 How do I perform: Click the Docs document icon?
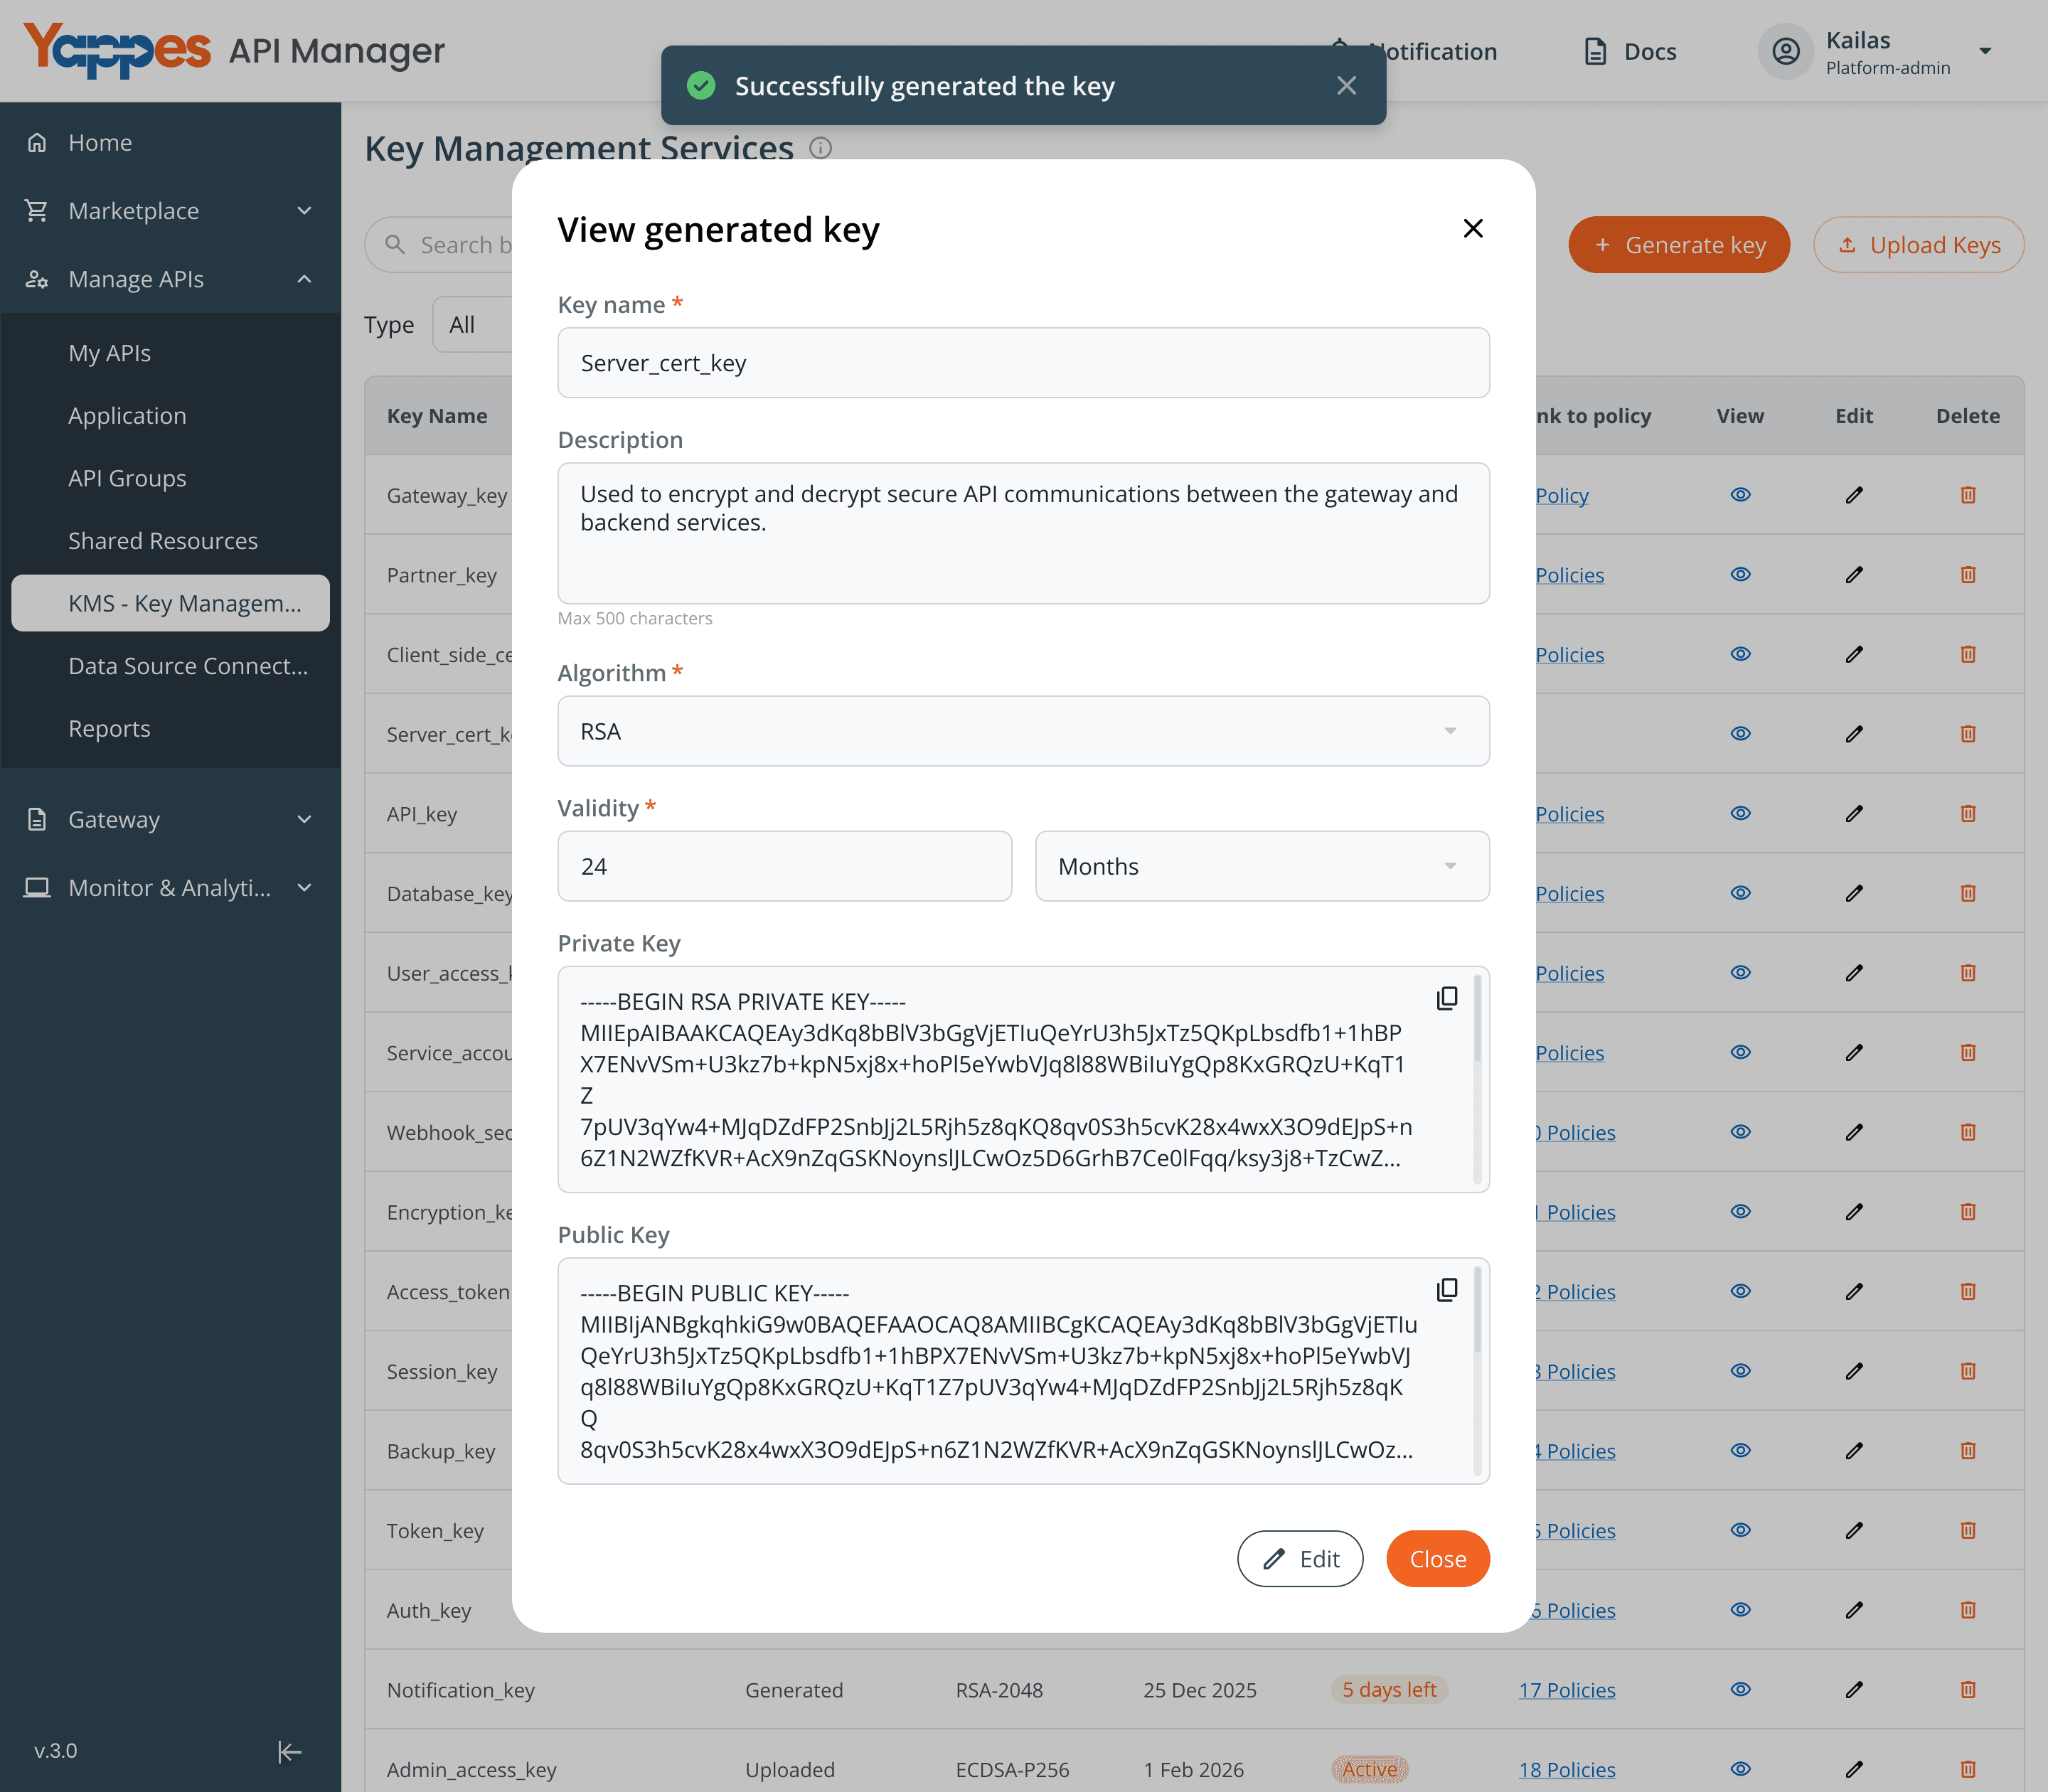[x=1596, y=51]
